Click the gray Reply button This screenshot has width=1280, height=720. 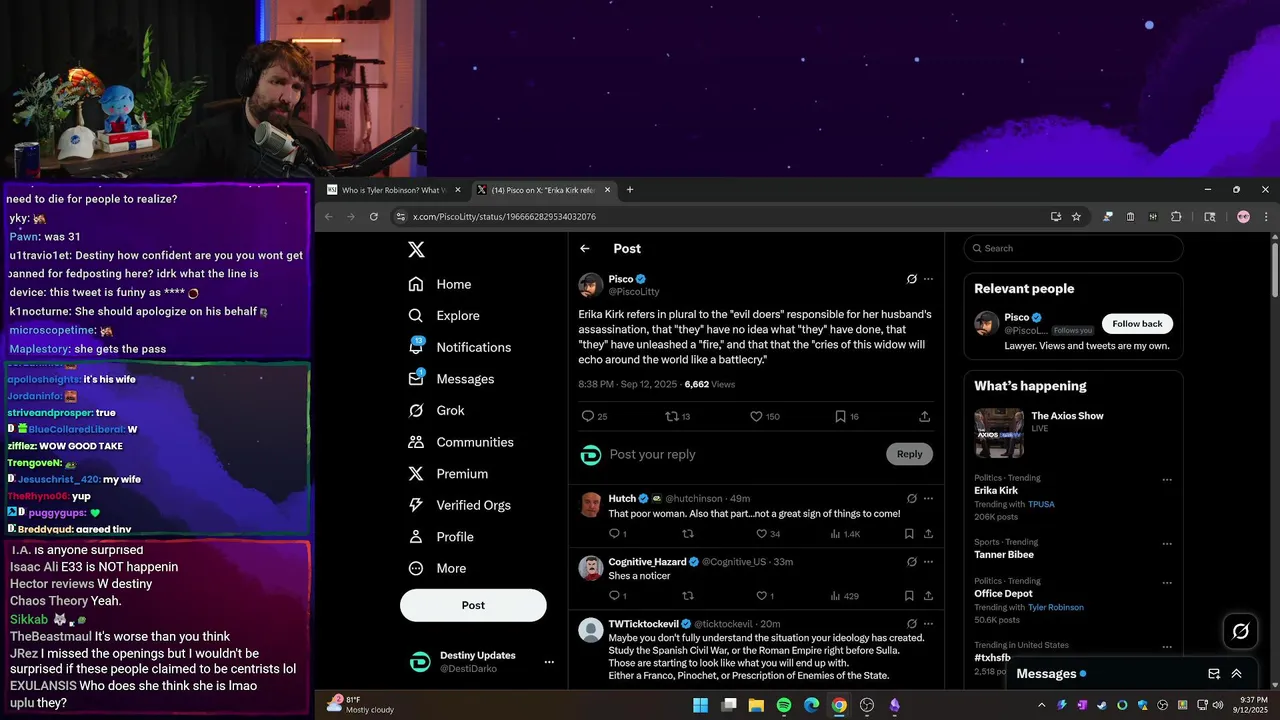click(909, 454)
